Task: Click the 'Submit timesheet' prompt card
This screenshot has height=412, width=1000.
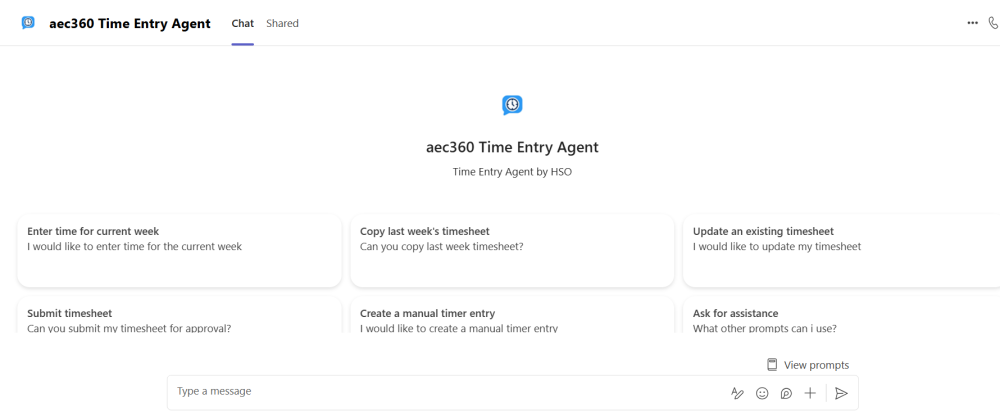Action: point(179,317)
